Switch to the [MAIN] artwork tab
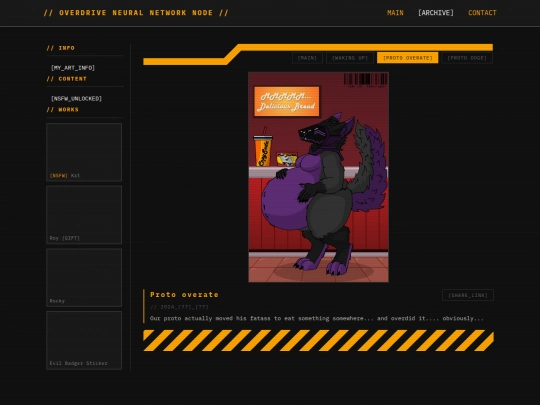 point(307,58)
